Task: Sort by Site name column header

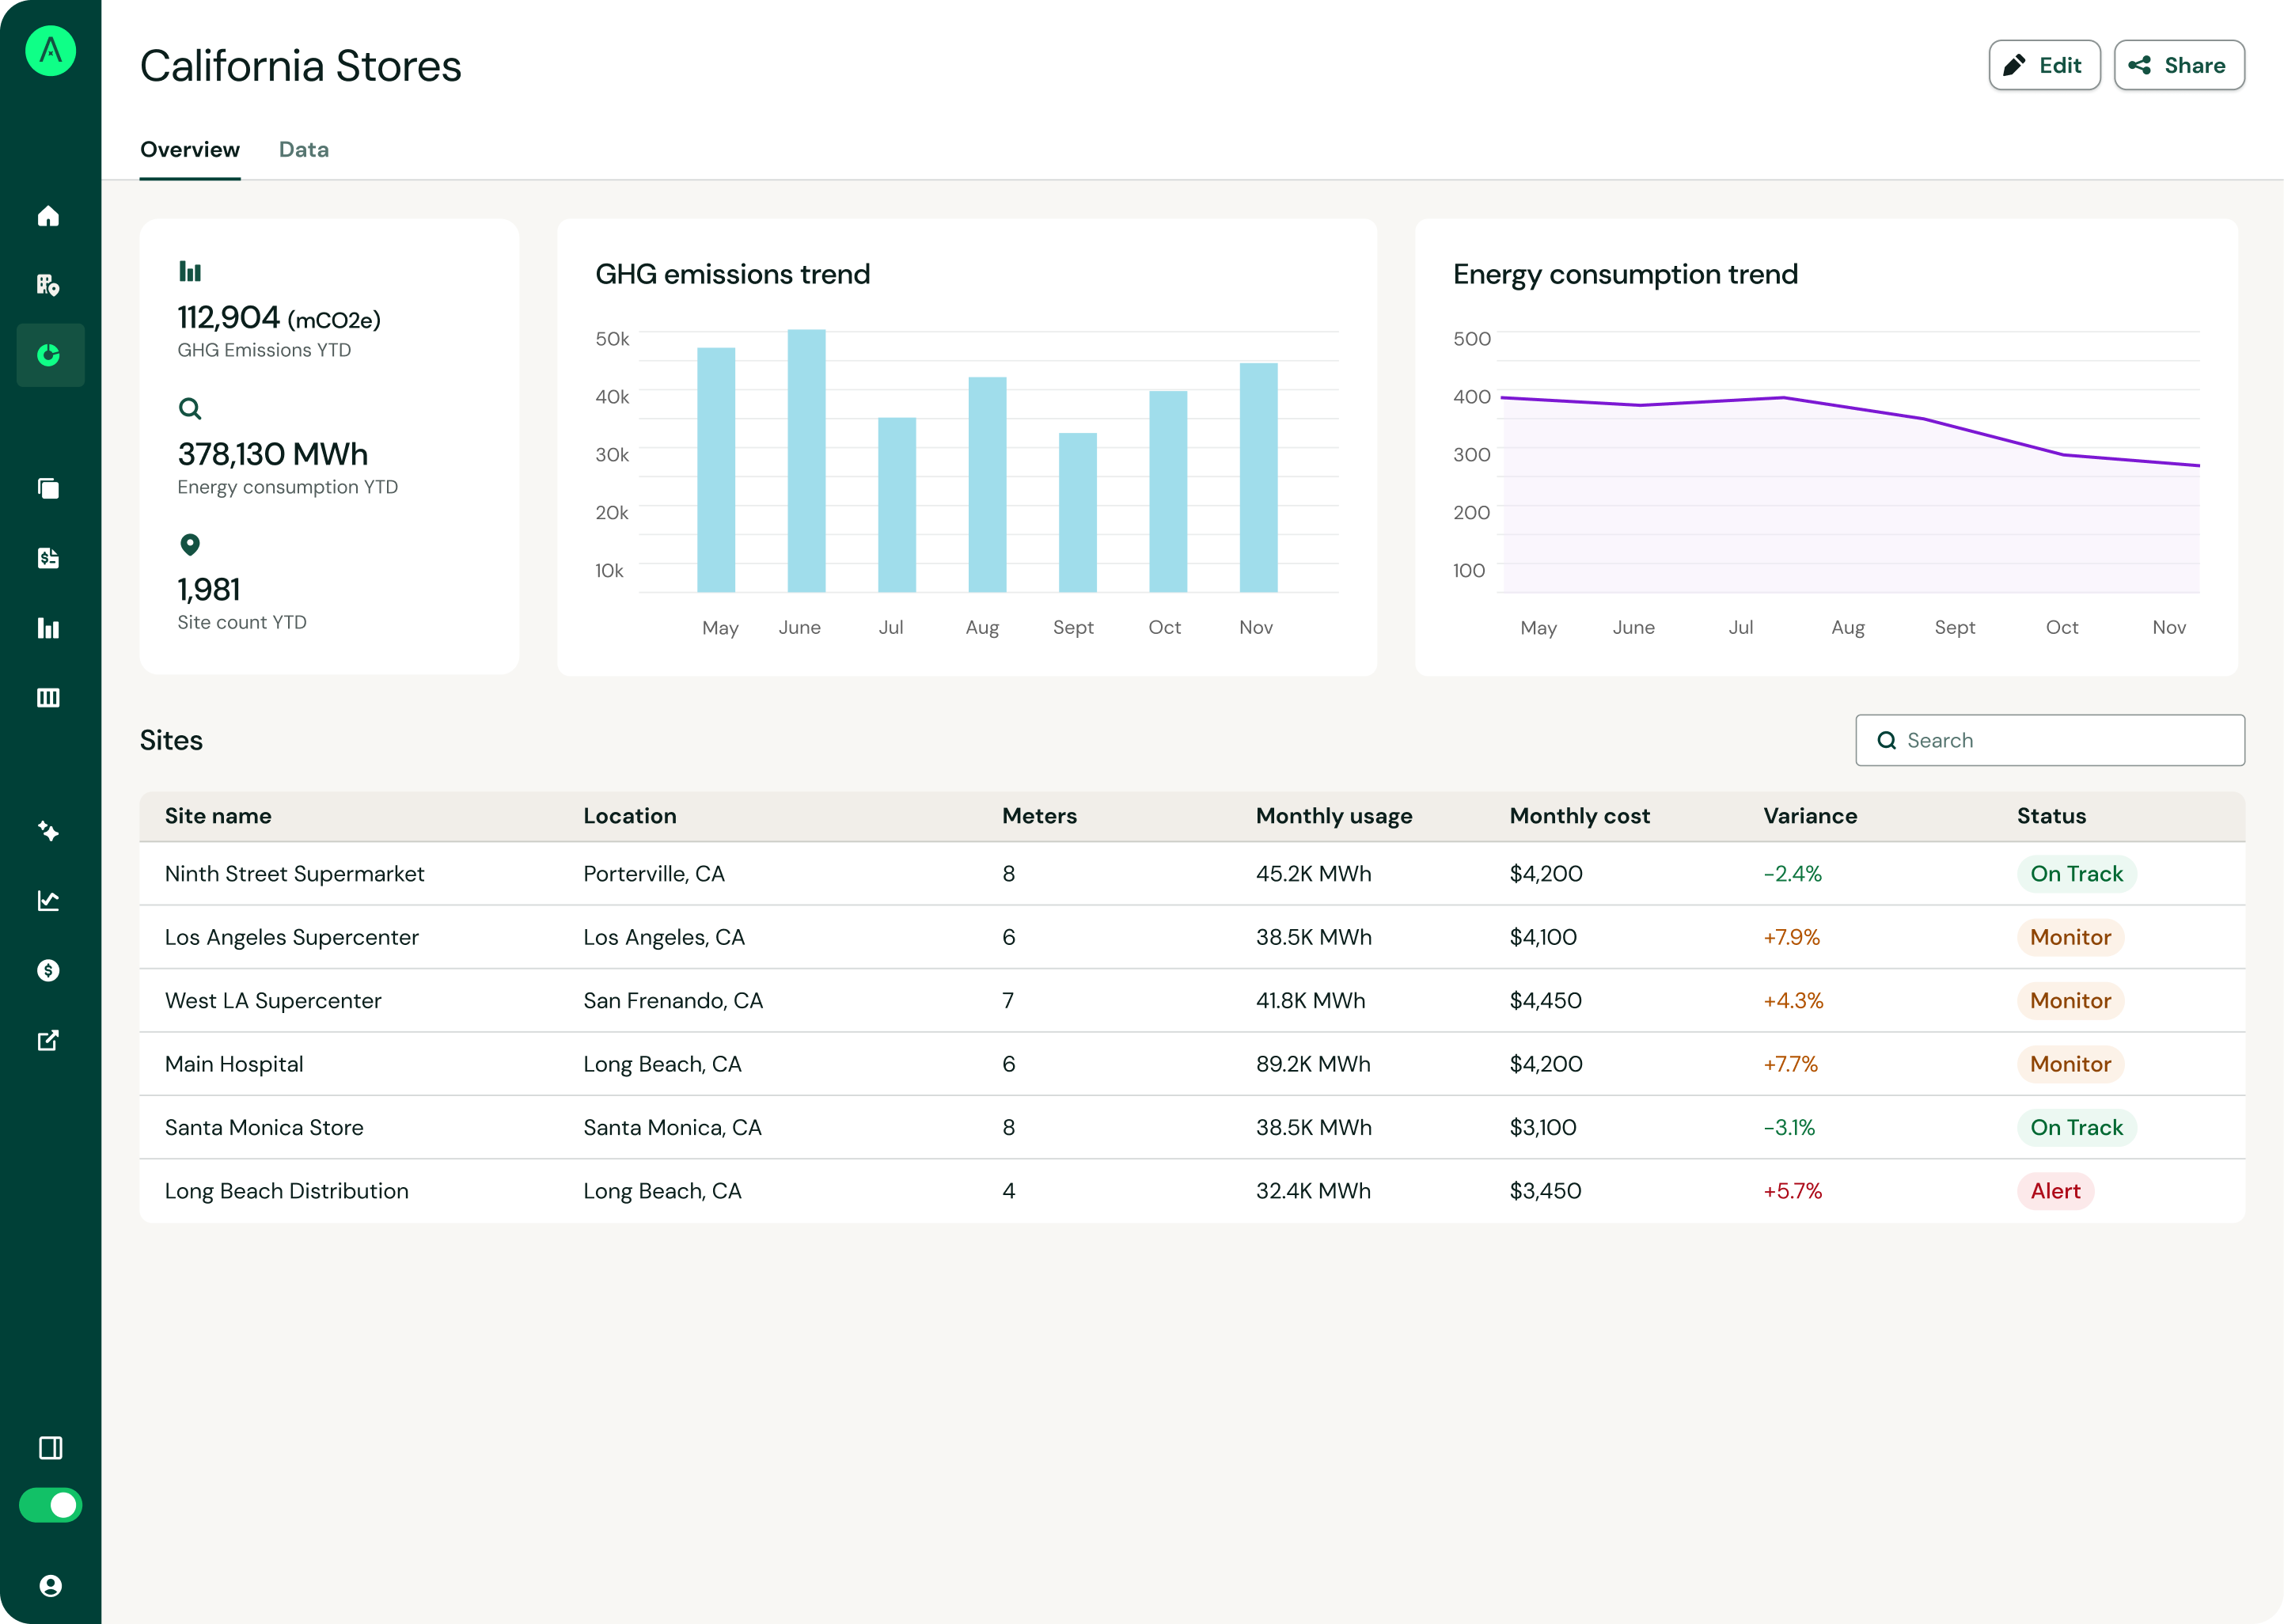Action: point(218,816)
